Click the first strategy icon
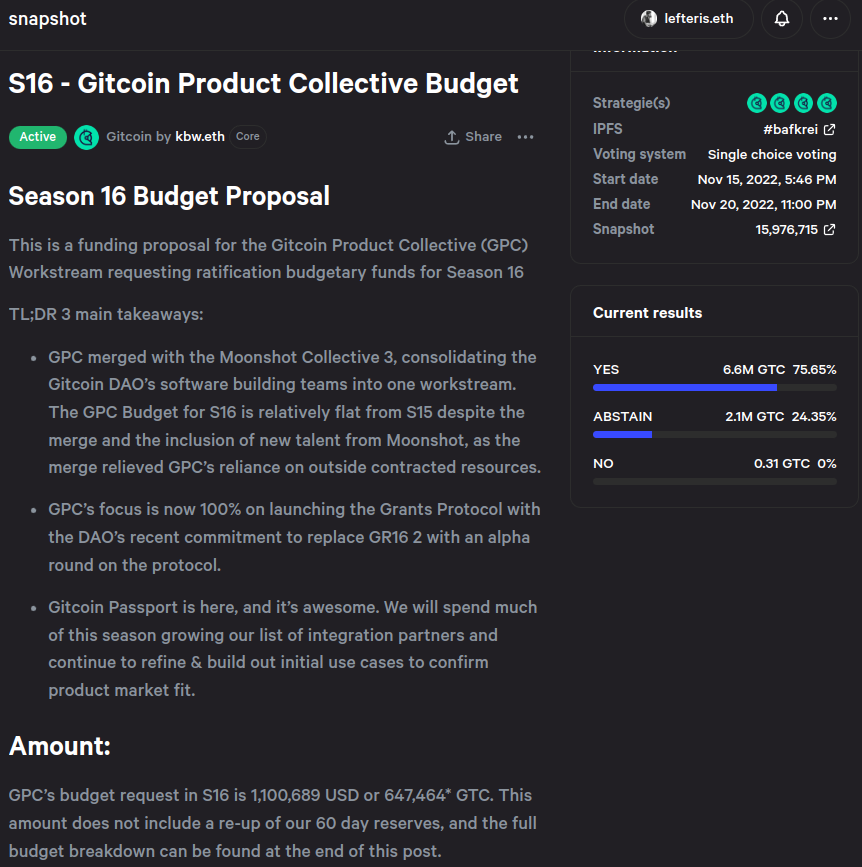This screenshot has height=867, width=862. tap(756, 103)
